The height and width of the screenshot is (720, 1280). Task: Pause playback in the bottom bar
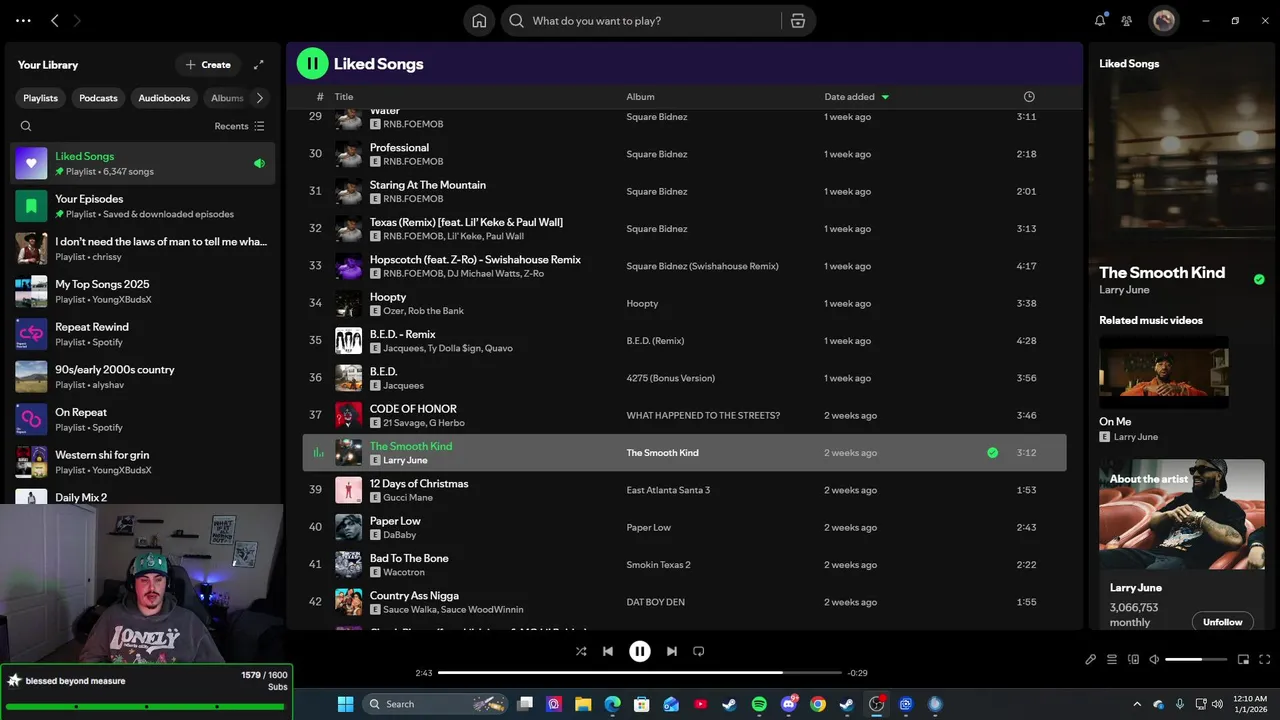point(640,651)
